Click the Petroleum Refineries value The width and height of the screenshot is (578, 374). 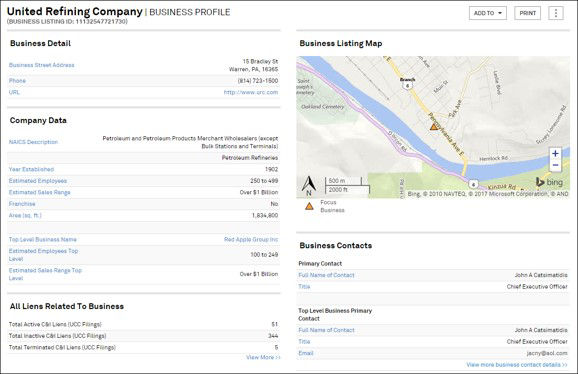click(250, 158)
